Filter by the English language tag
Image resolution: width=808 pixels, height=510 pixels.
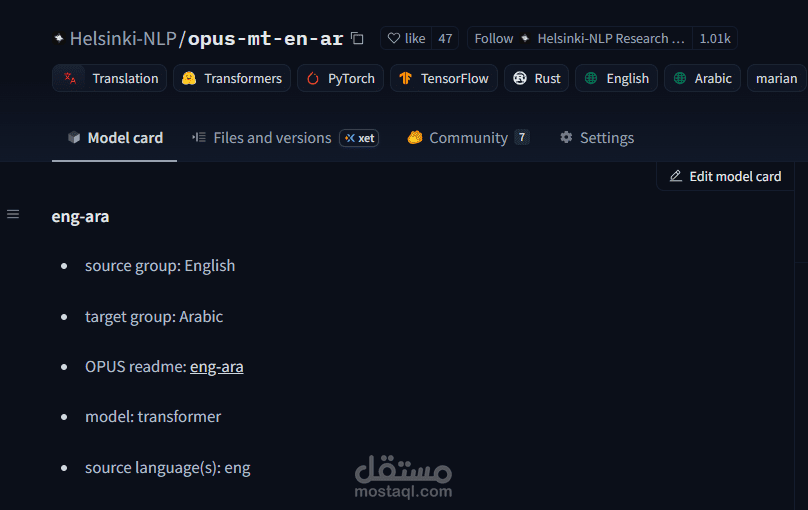[616, 78]
